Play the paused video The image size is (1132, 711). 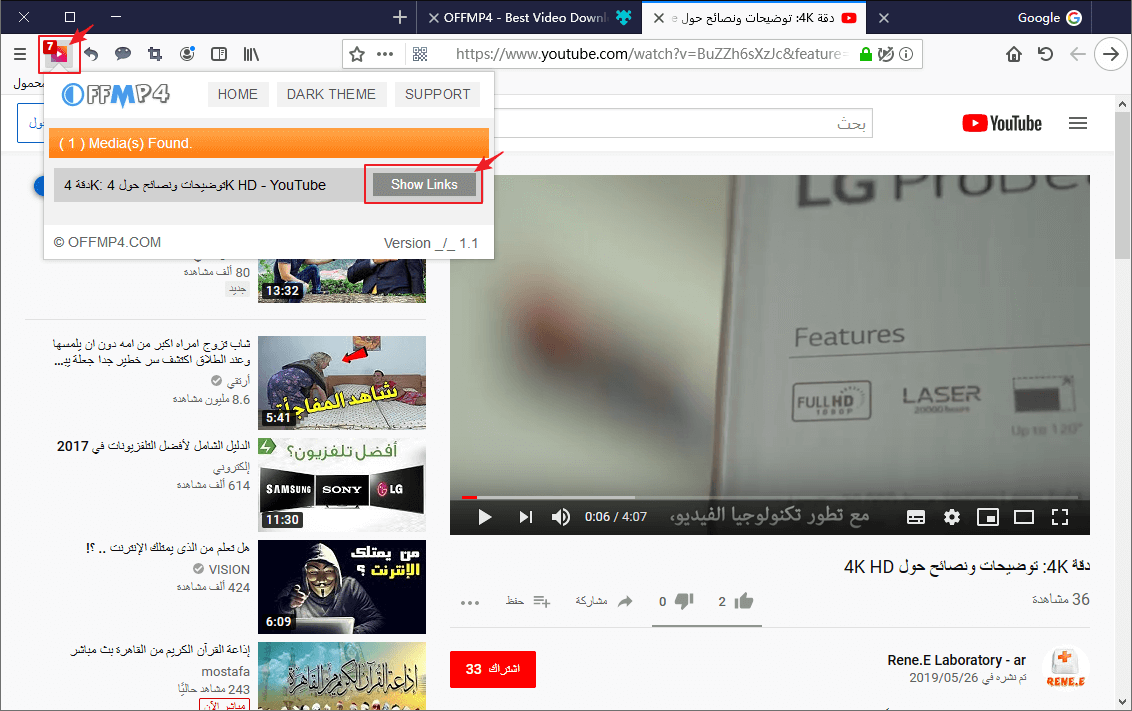(485, 517)
